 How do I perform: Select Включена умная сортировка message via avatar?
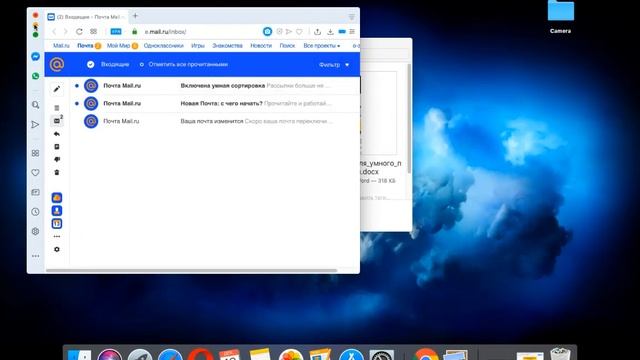[91, 86]
